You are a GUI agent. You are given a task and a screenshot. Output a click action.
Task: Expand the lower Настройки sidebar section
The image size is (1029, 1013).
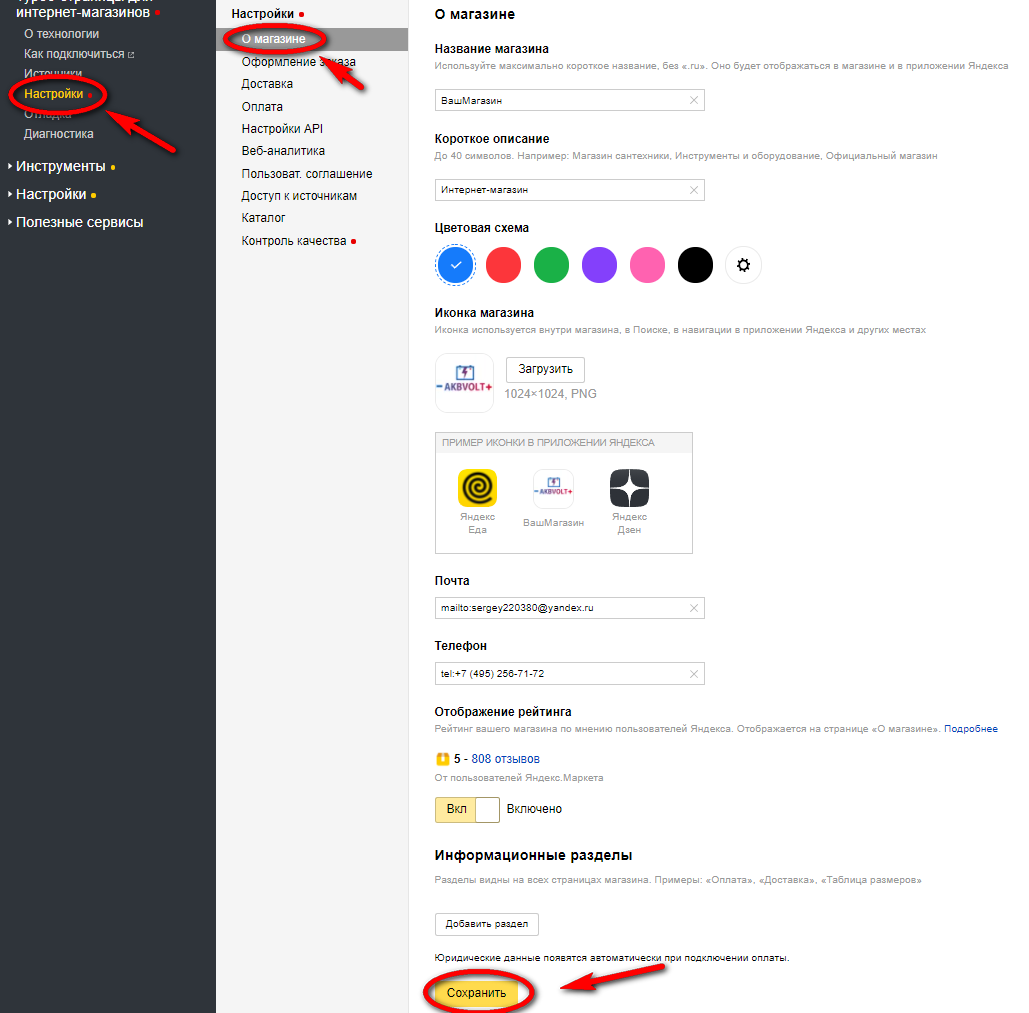(x=51, y=195)
